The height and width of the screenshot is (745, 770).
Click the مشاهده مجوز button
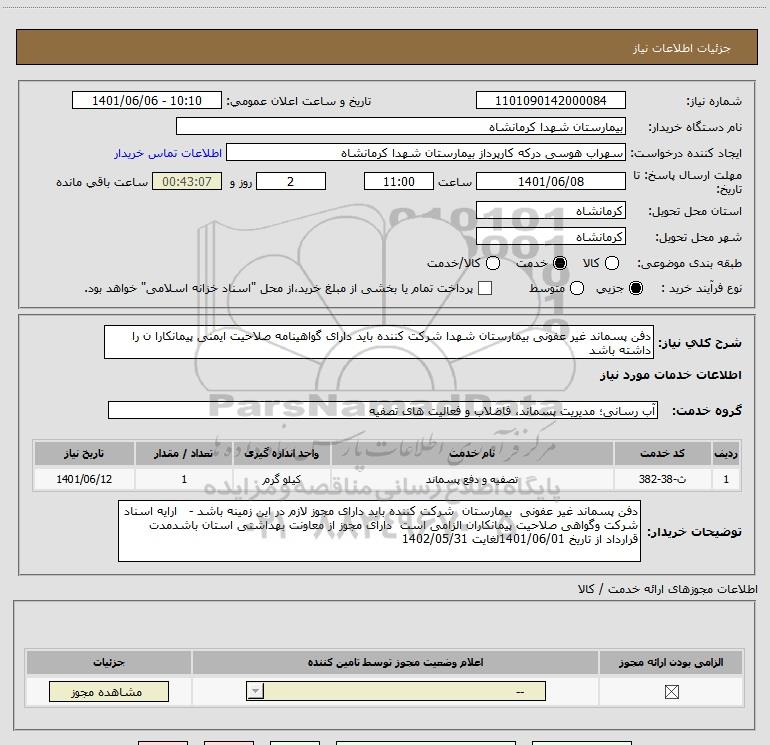(109, 691)
